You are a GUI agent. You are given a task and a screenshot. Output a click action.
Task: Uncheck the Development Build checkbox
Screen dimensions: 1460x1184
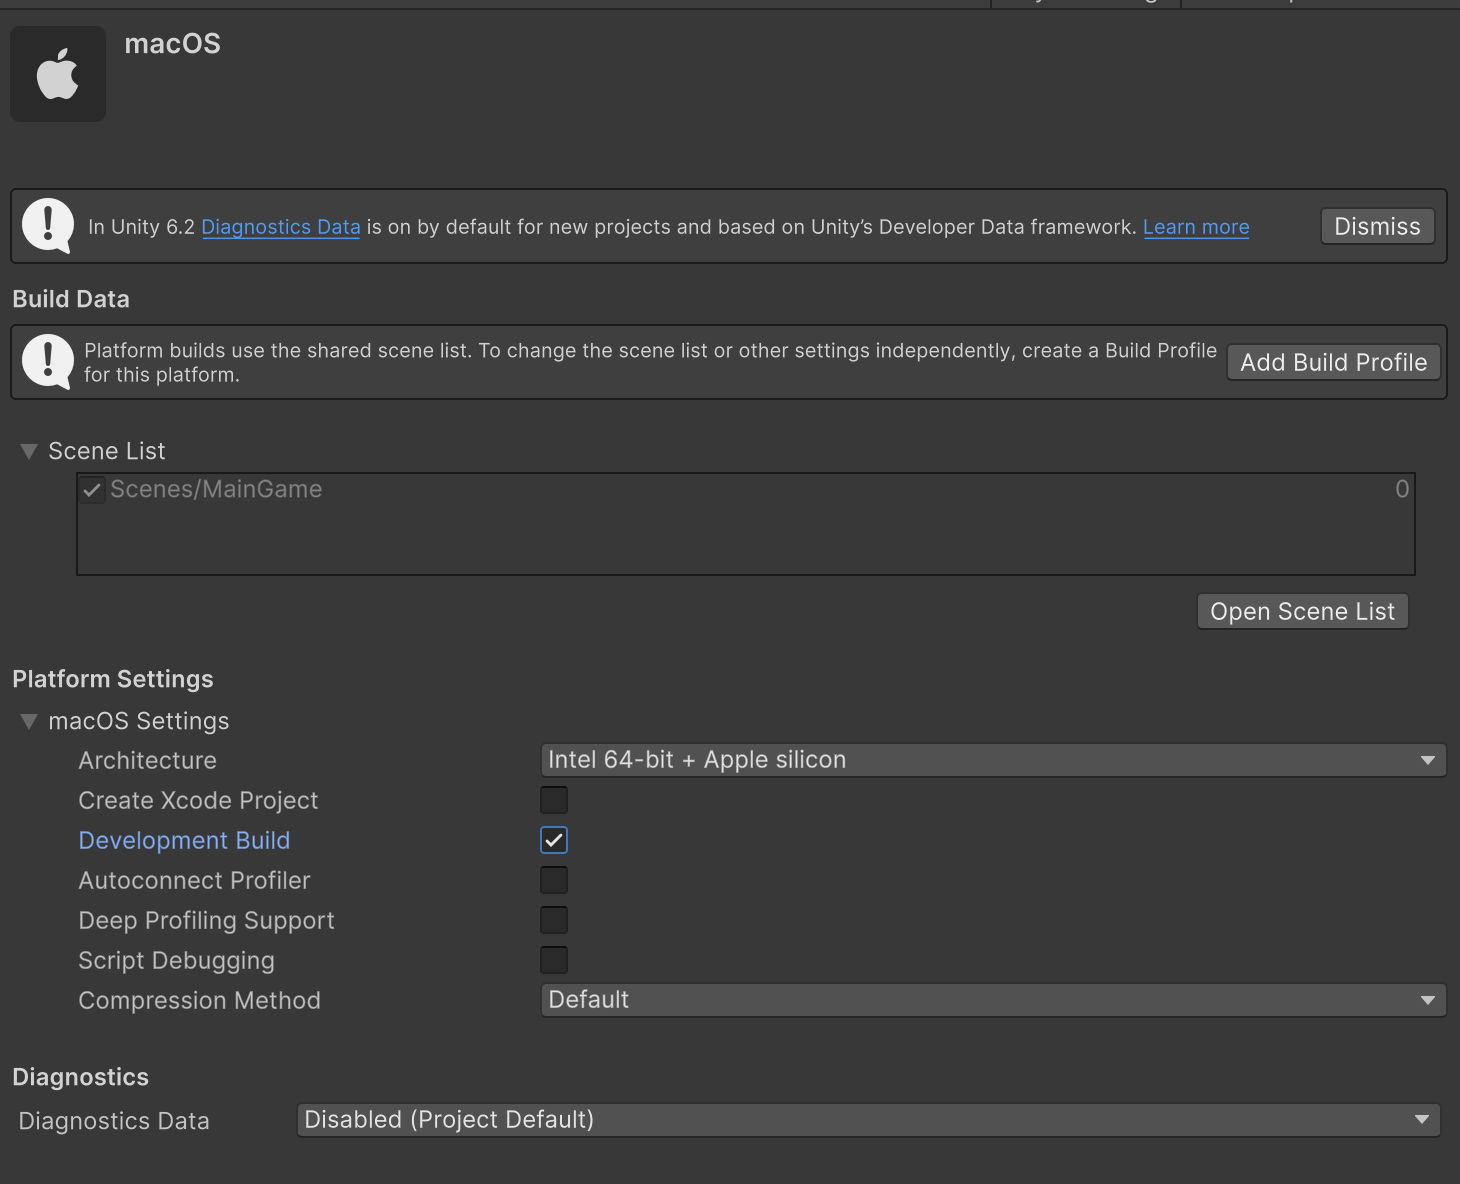554,840
